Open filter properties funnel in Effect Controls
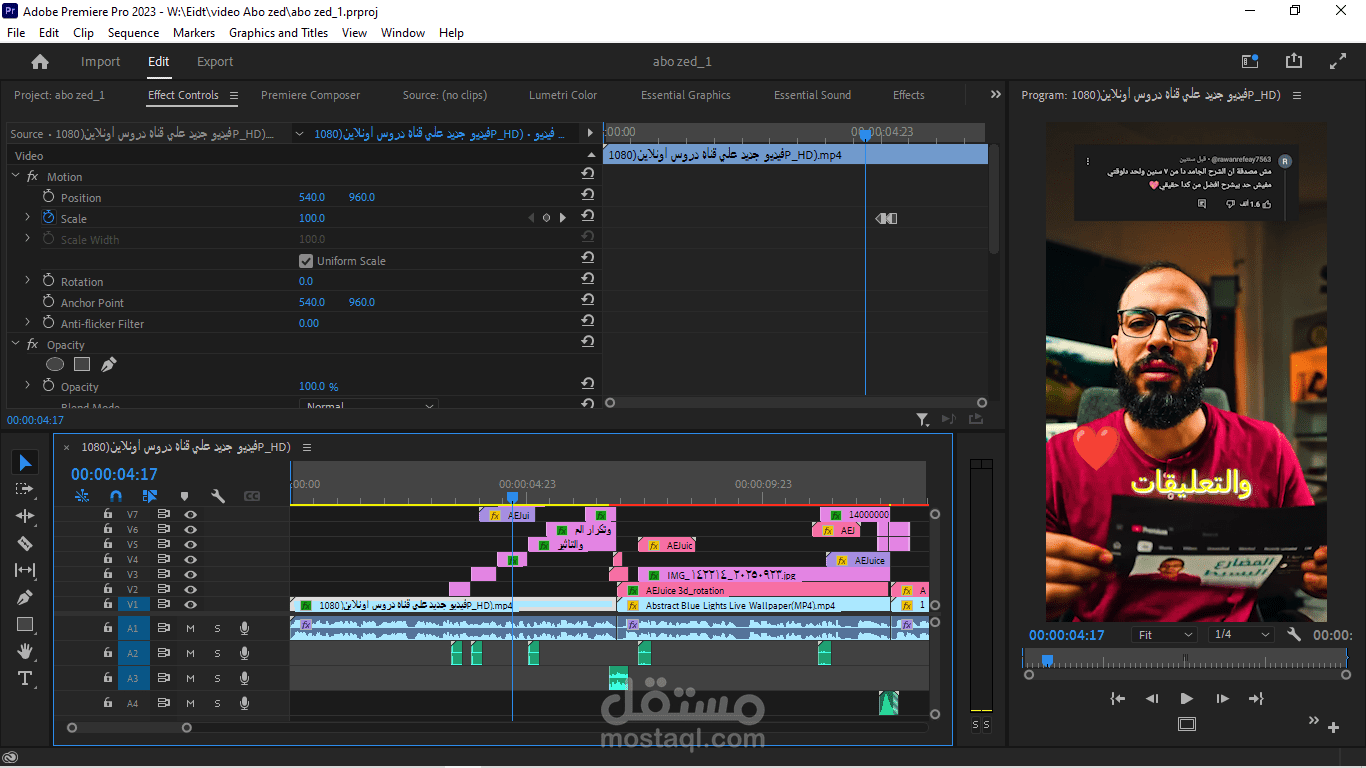This screenshot has height=768, width=1366. 923,420
